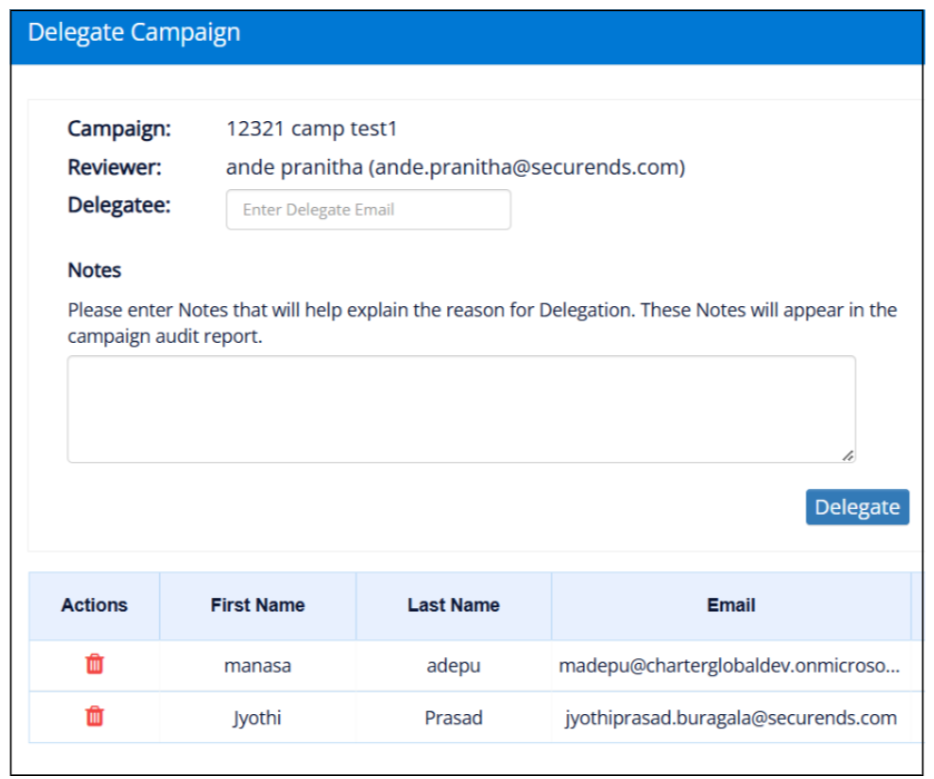The image size is (934, 779).
Task: Click the last name cell adepu
Action: click(453, 665)
